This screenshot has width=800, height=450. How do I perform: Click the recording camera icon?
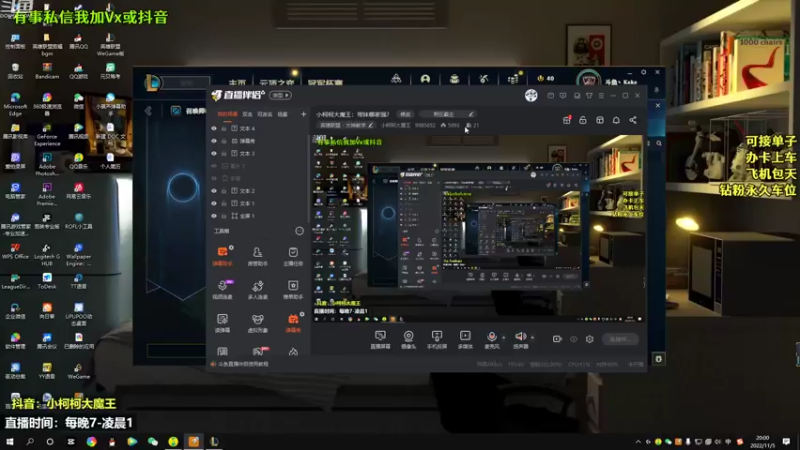[557, 339]
